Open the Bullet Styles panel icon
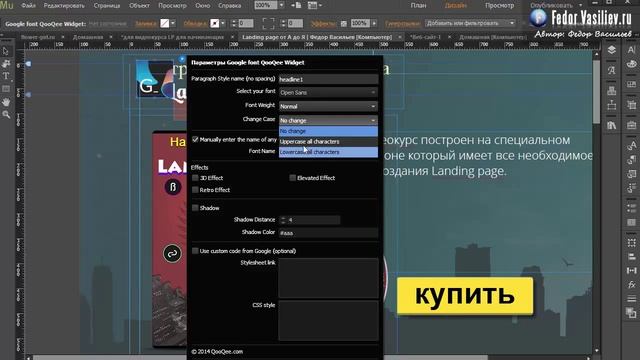Screen dimensions: 640x360 point(631,188)
